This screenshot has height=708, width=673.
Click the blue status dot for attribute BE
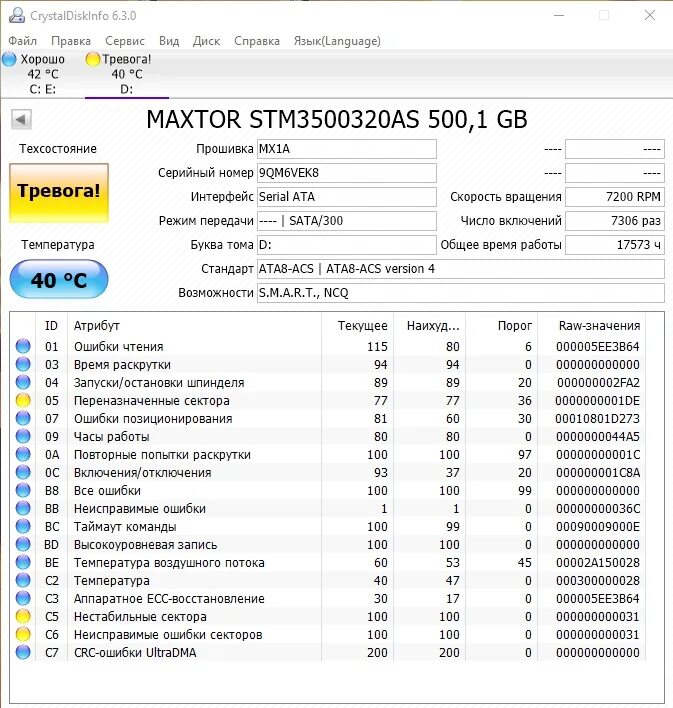[23, 562]
